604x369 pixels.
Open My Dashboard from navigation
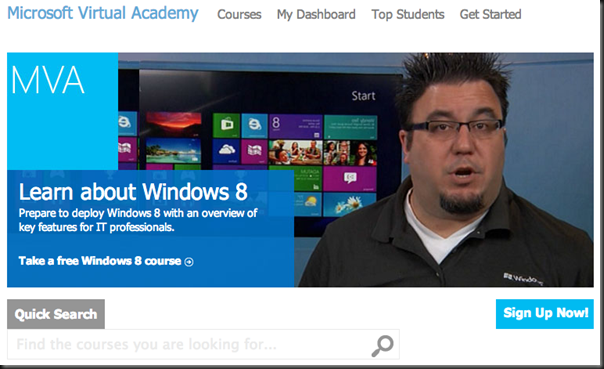pos(316,15)
